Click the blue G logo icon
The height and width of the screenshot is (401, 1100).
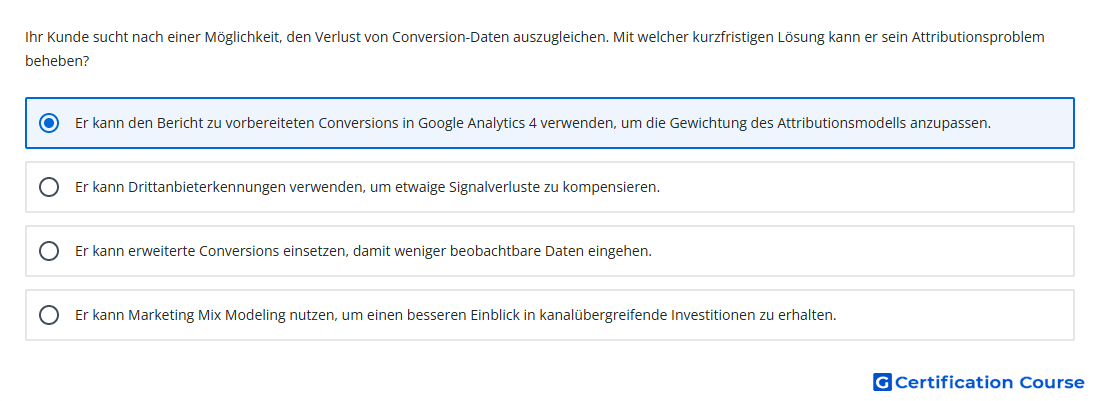tap(882, 382)
